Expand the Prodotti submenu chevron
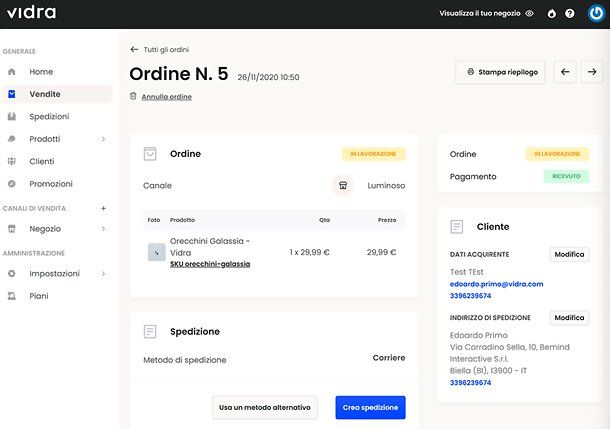 [x=103, y=139]
